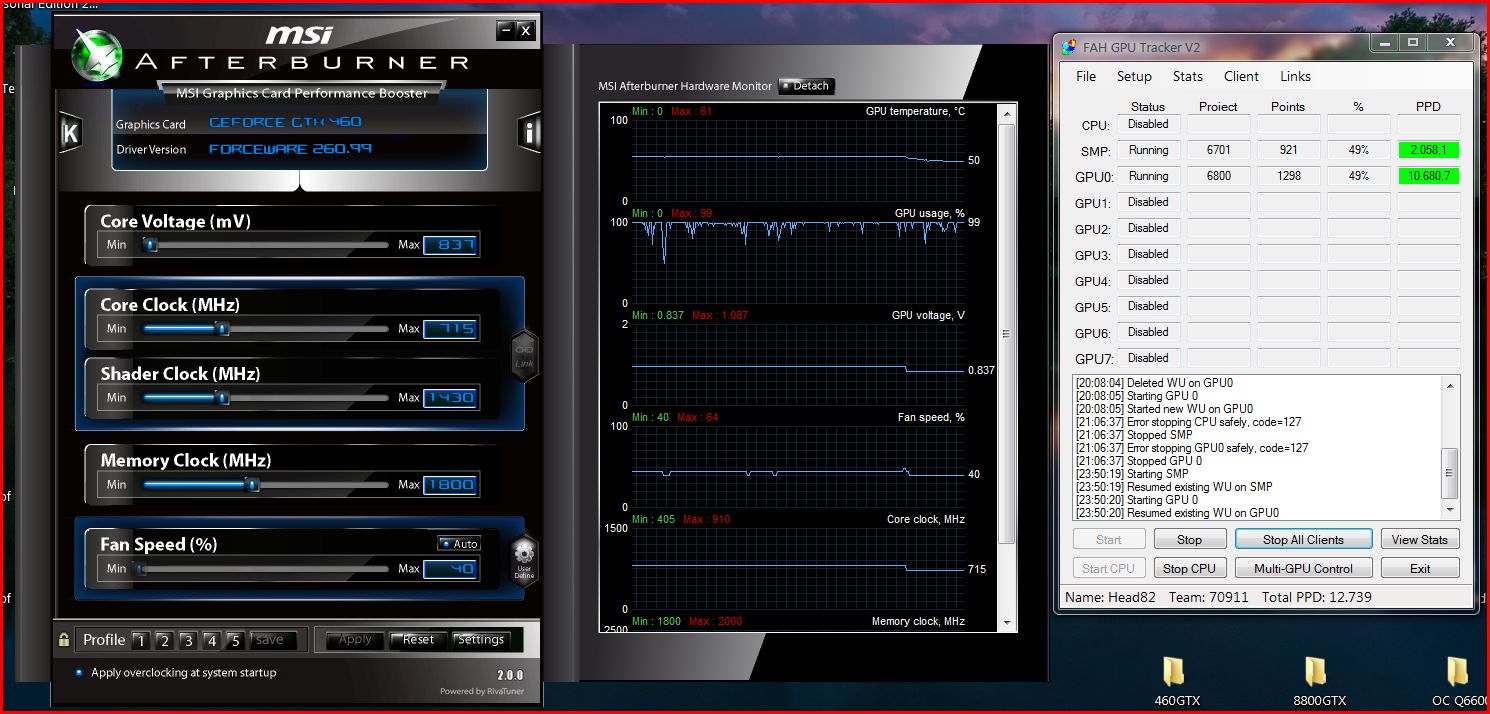Click the Graphics Card name GEFORCE GTX 460
1490x714 pixels.
coord(285,122)
